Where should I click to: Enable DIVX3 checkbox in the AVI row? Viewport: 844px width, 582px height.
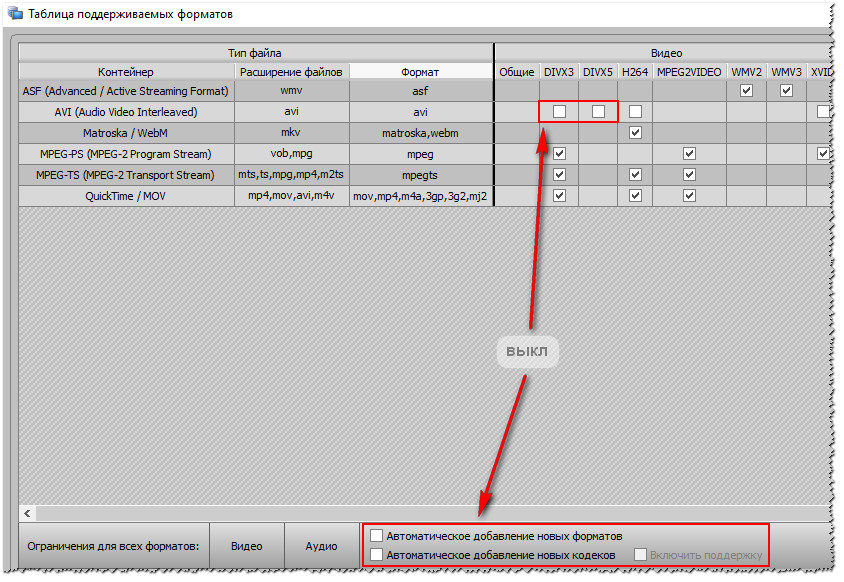pos(559,112)
